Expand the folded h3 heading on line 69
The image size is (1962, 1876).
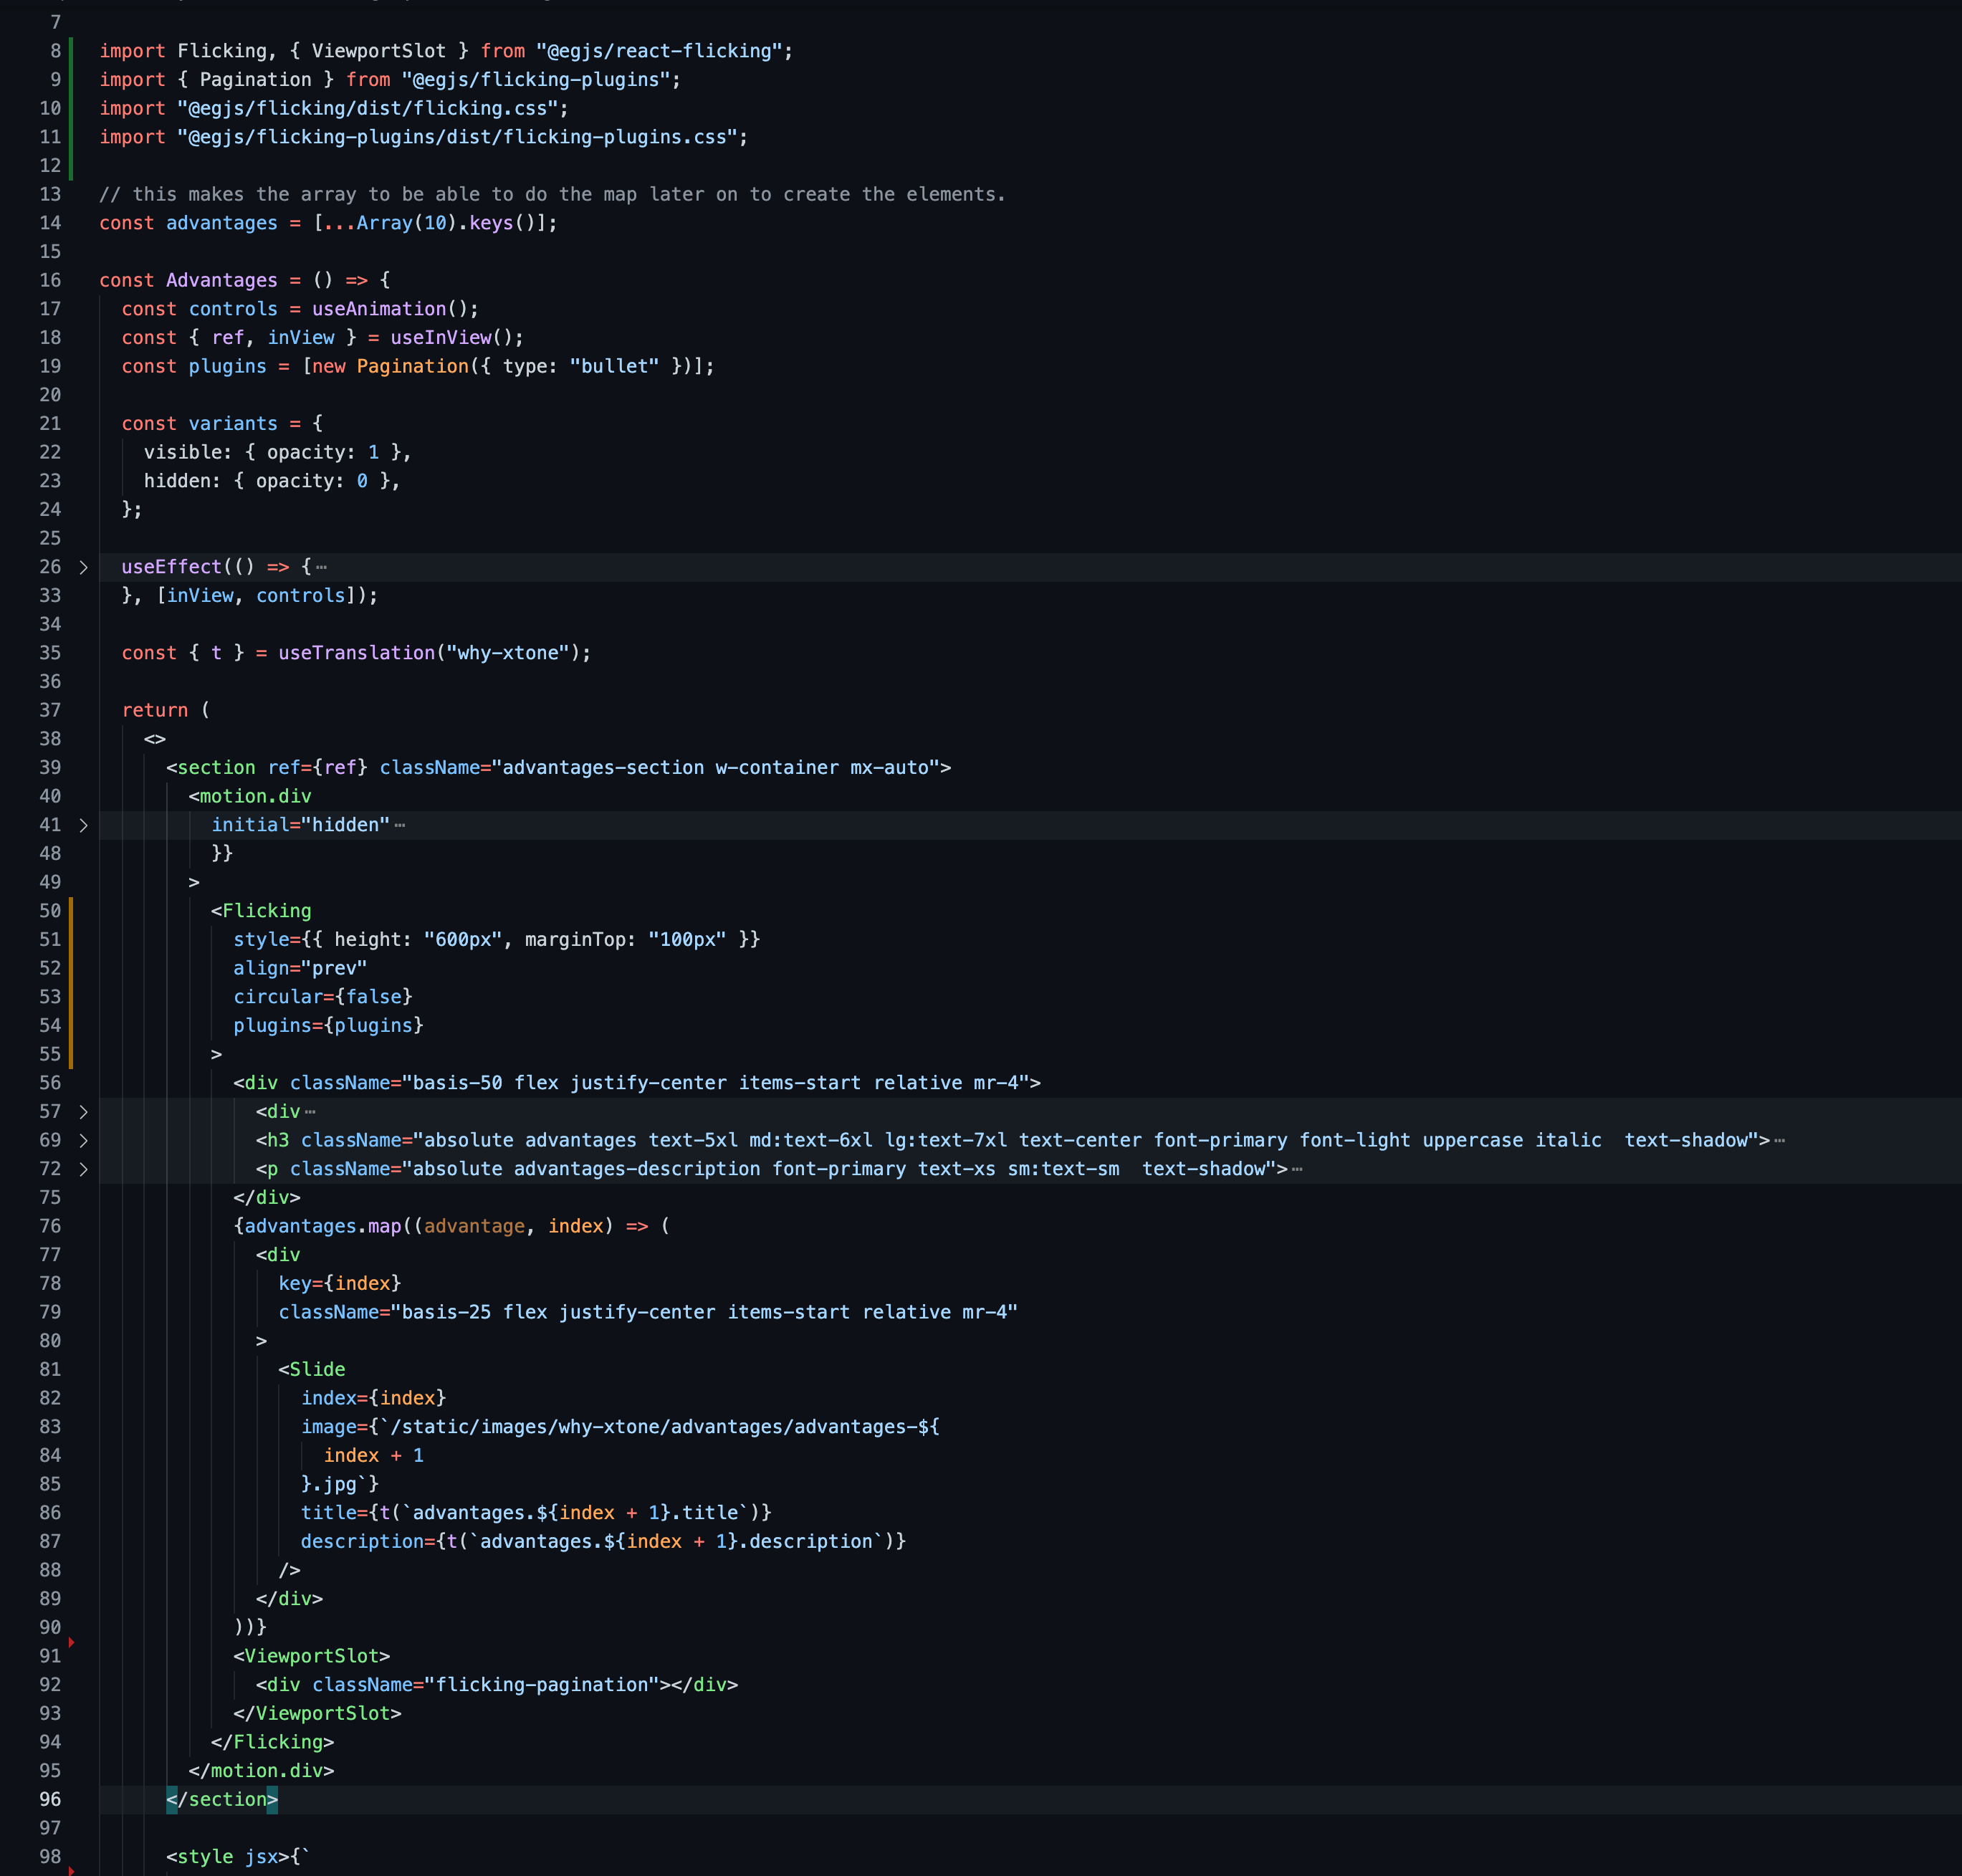(84, 1139)
